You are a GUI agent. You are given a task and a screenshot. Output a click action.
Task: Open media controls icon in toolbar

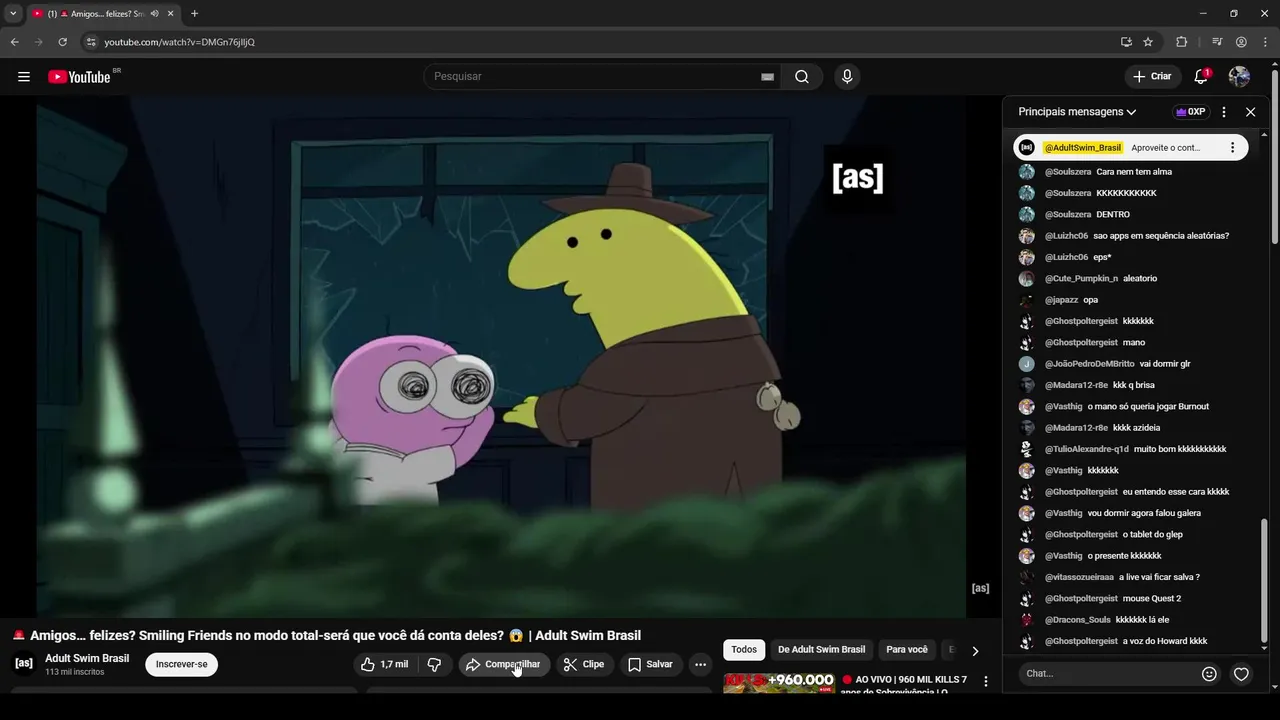tap(1217, 42)
